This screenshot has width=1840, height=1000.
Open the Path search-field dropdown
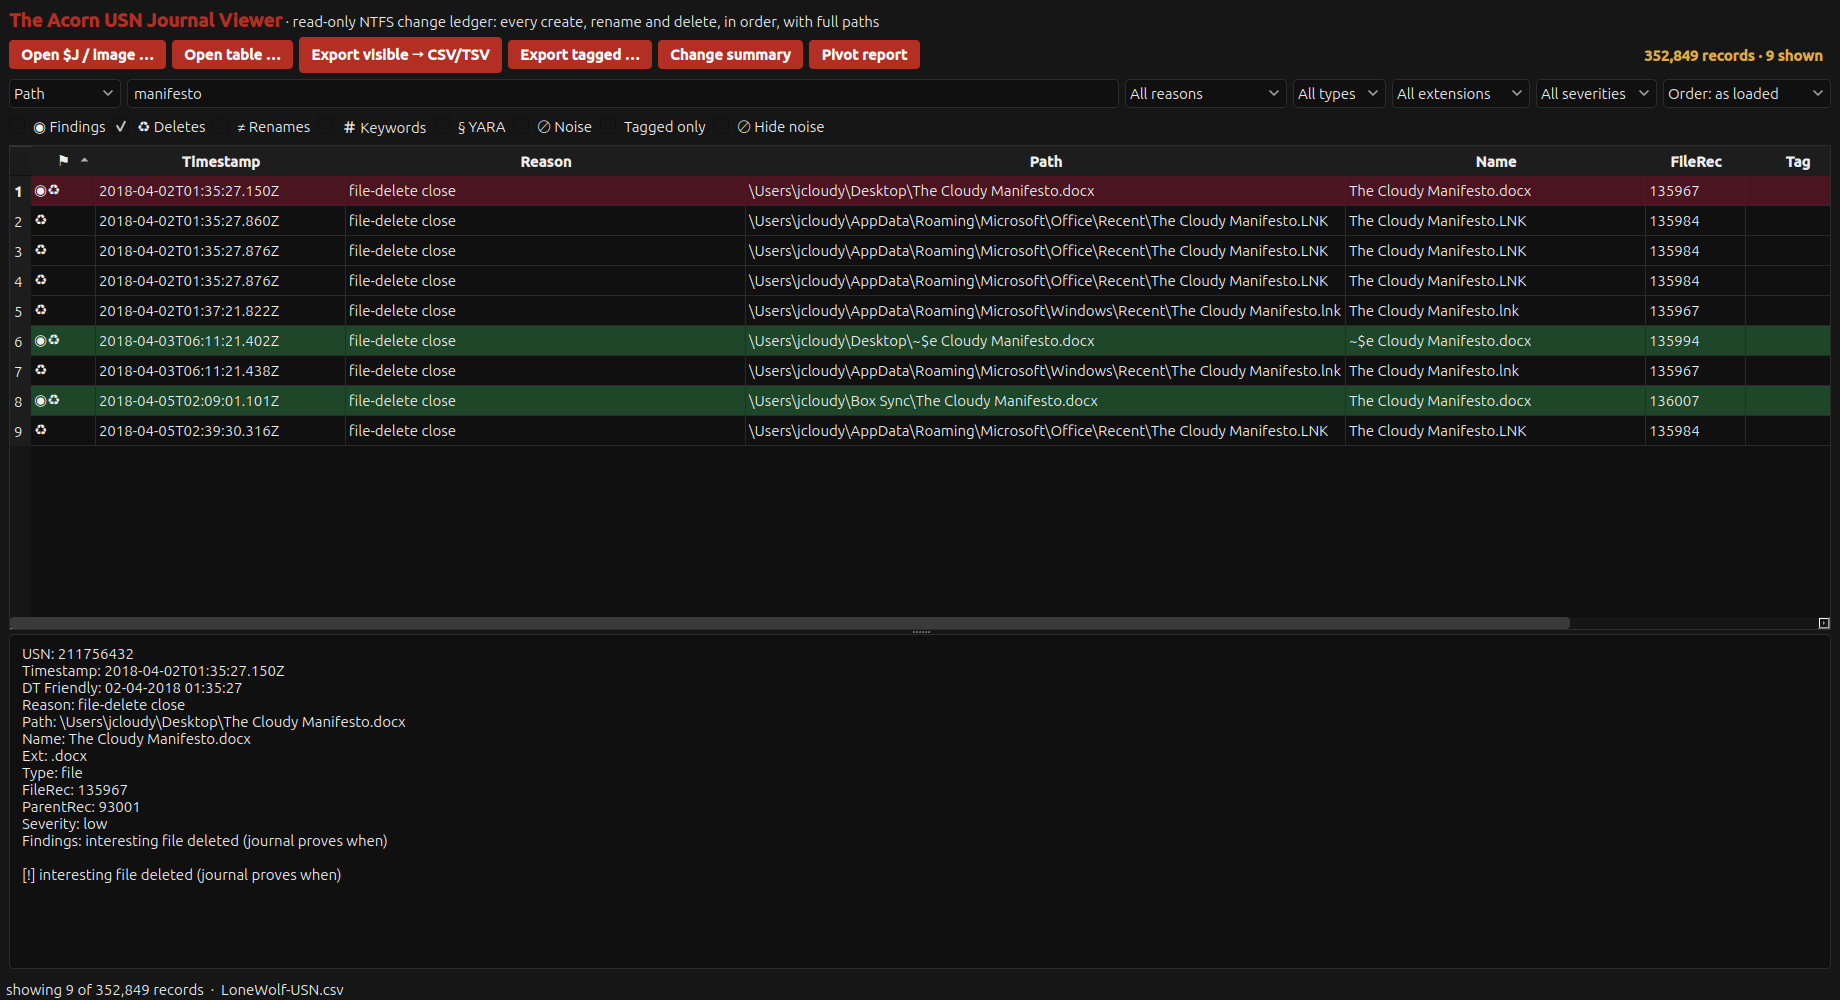65,93
